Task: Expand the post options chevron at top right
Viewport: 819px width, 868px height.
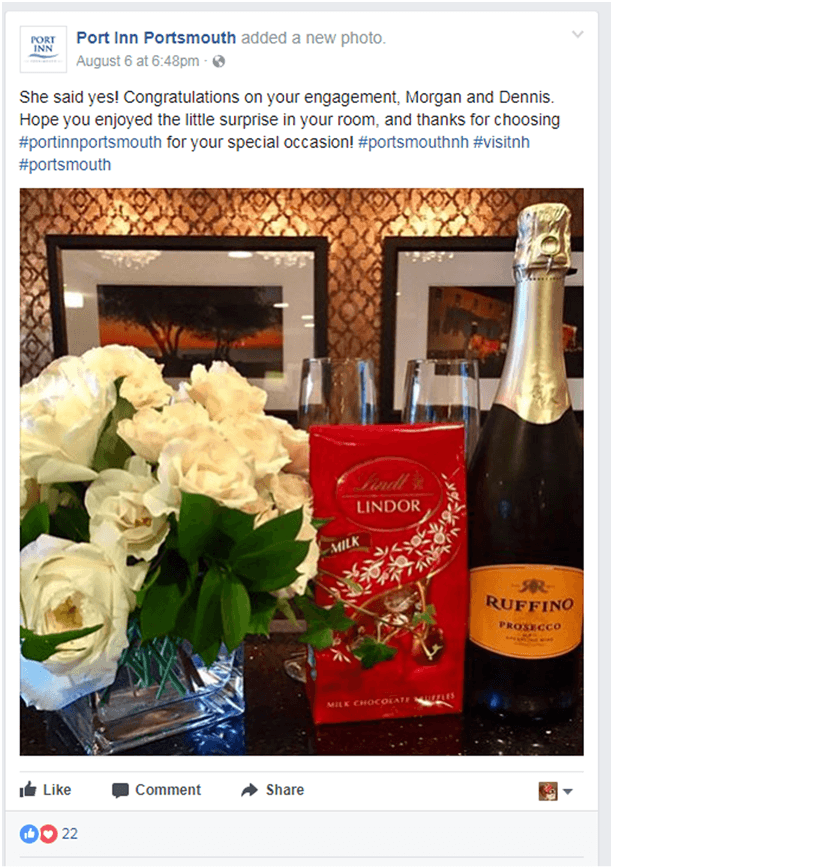Action: tap(578, 34)
